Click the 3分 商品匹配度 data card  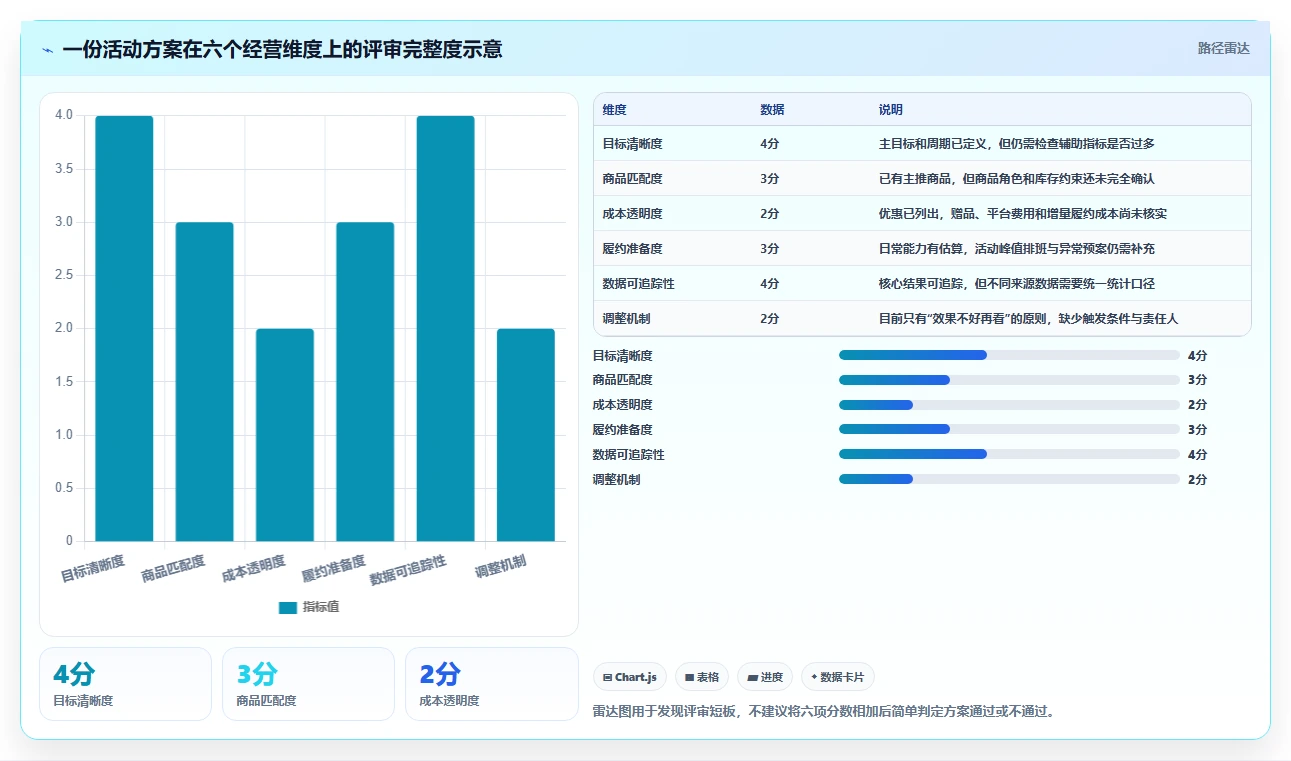point(308,684)
